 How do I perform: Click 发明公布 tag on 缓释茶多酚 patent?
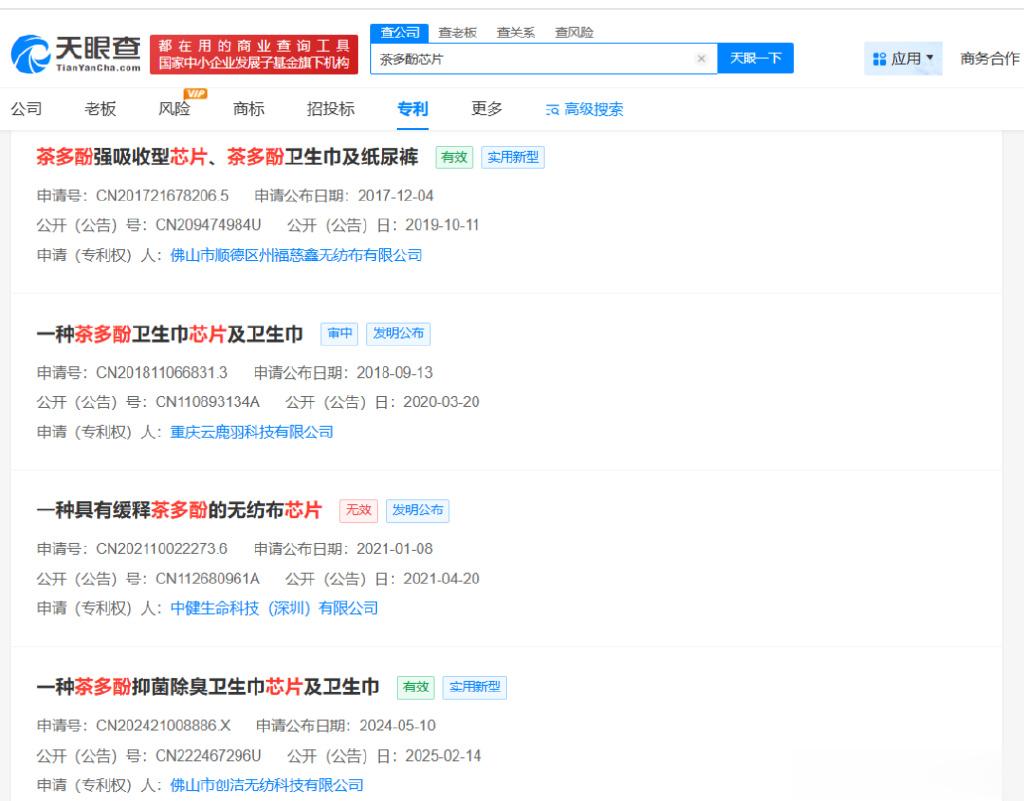pyautogui.click(x=417, y=510)
